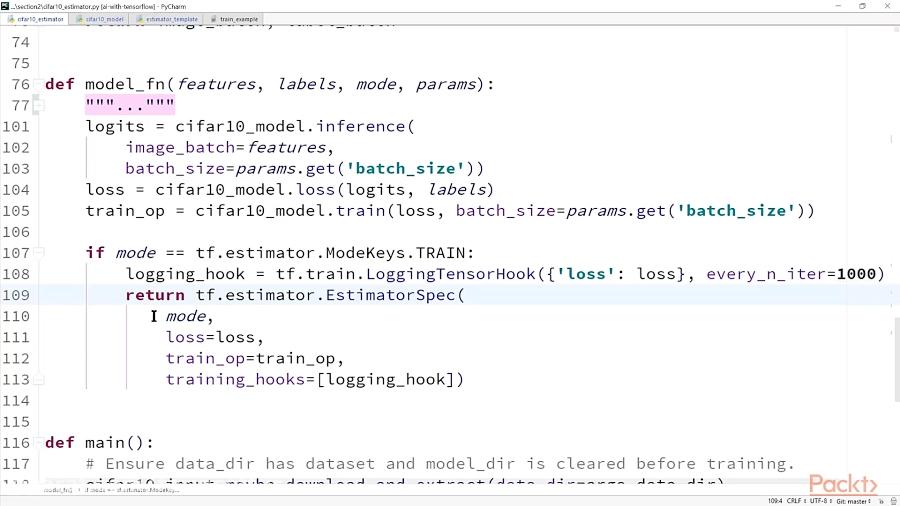The image size is (900, 506).
Task: Collapse the main function at line 116
Action: pyautogui.click(x=40, y=443)
